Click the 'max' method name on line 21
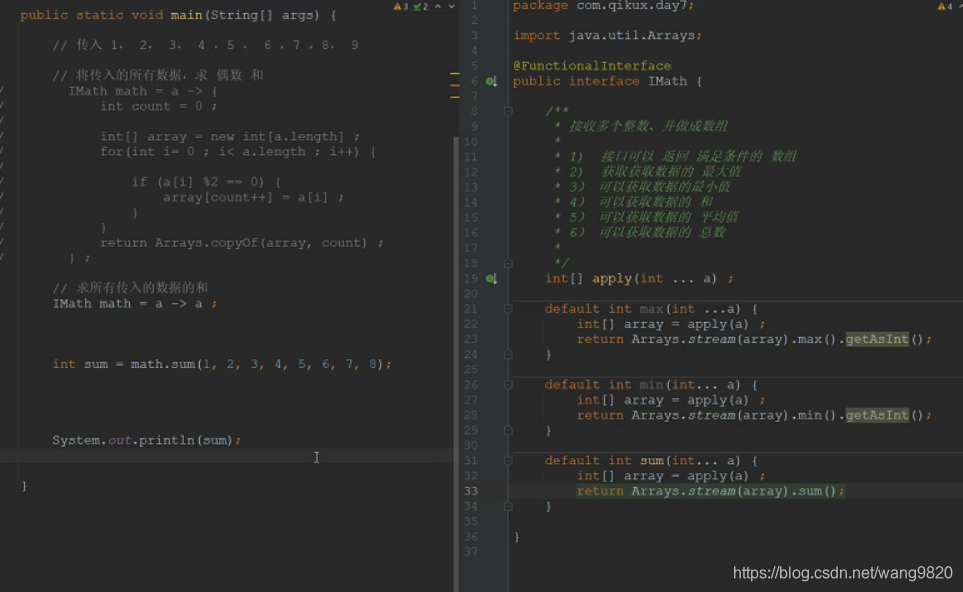Image resolution: width=963 pixels, height=592 pixels. coord(651,309)
